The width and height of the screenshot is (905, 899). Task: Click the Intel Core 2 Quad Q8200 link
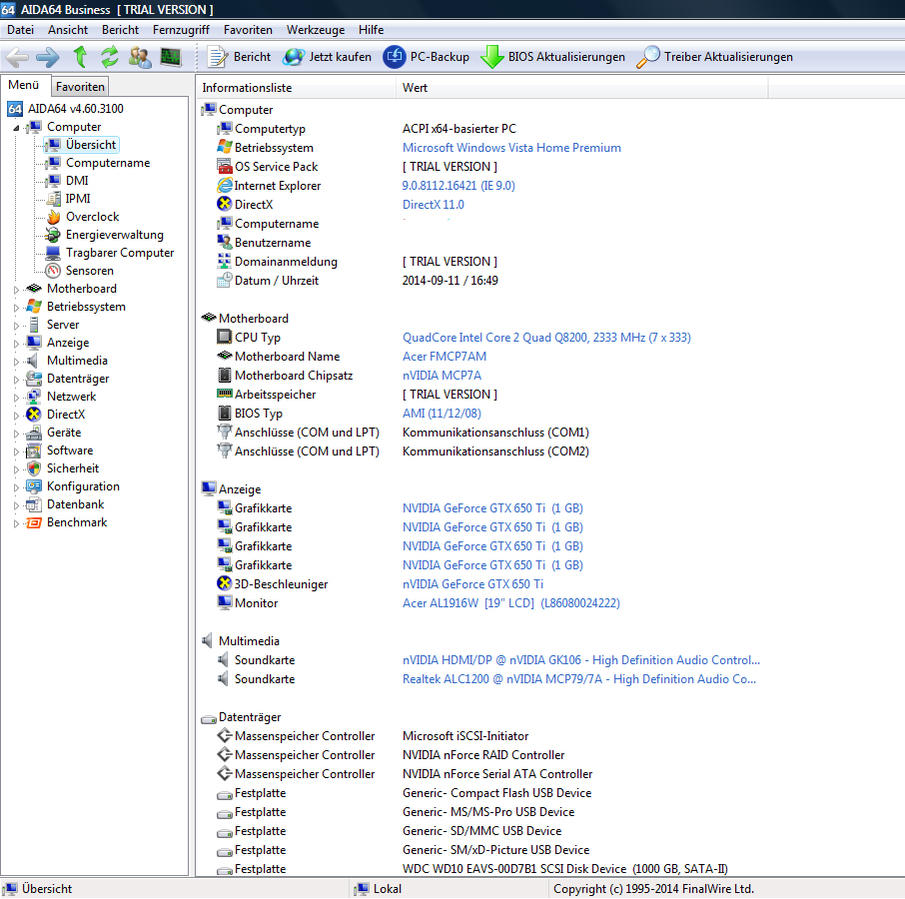point(546,338)
